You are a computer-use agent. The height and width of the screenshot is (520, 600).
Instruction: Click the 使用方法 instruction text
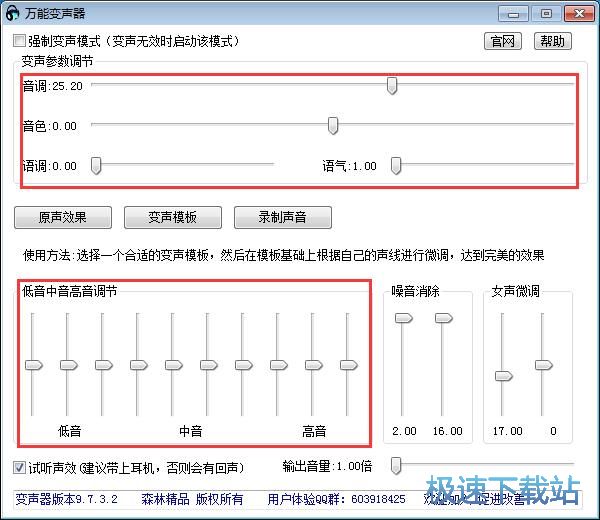click(284, 255)
